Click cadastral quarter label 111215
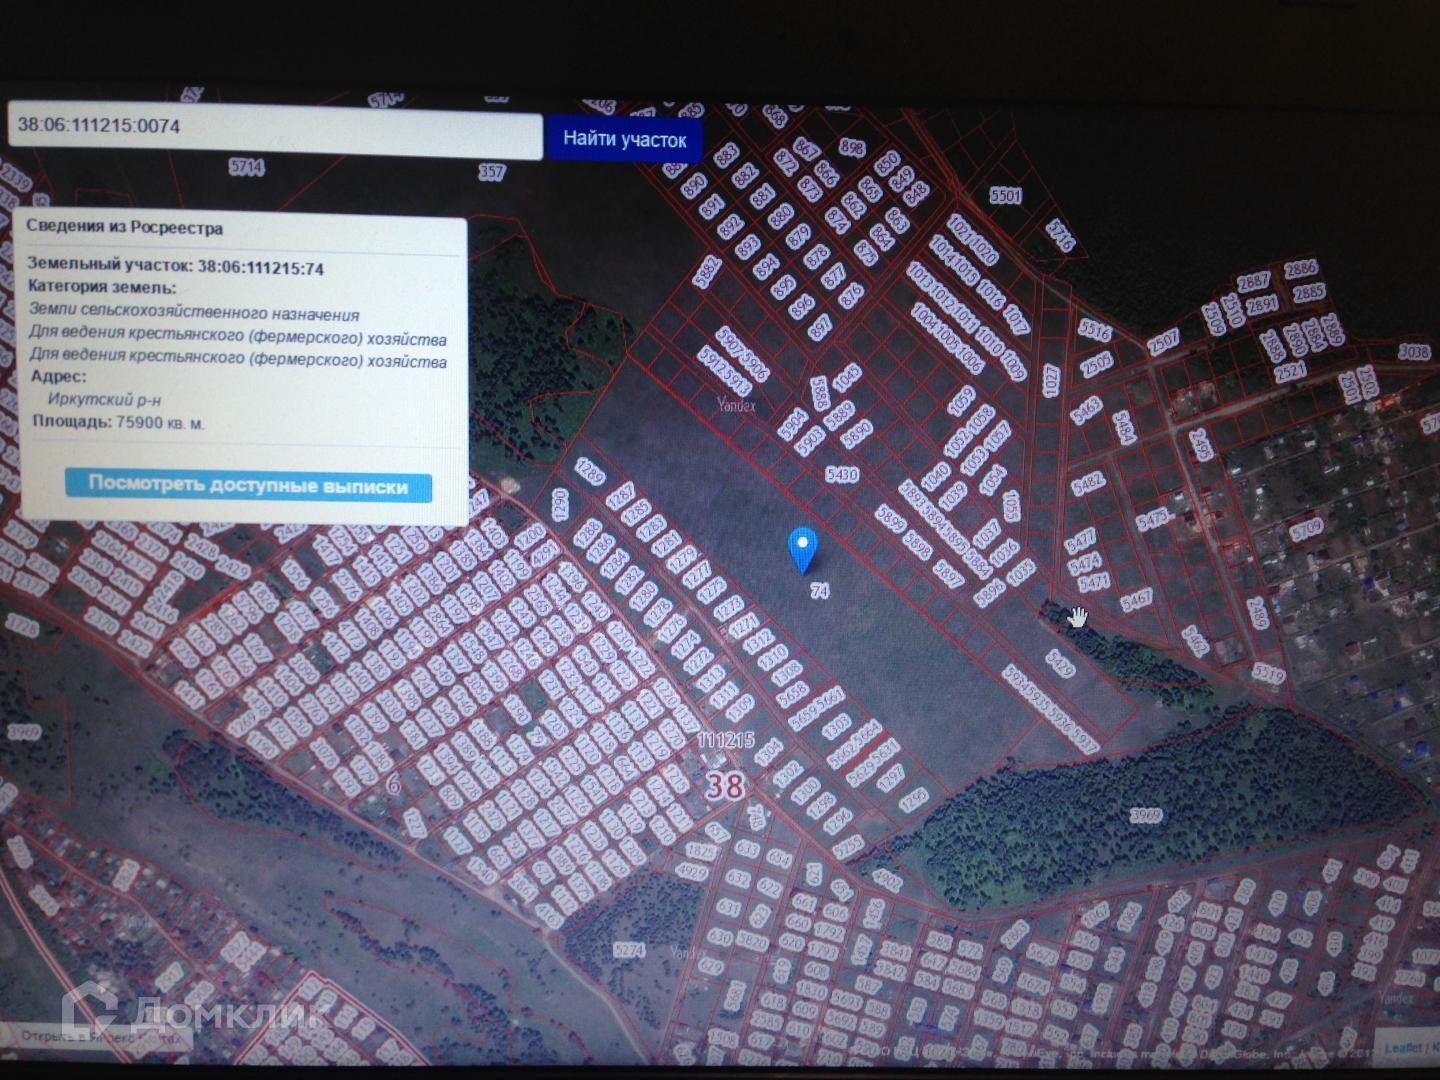Screen dimensions: 1440x1080 click(726, 741)
